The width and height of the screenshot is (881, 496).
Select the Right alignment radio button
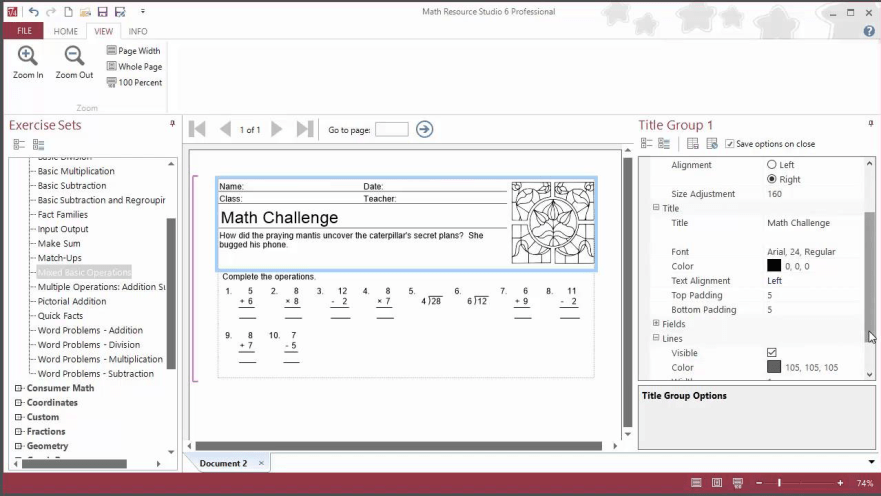tap(772, 180)
